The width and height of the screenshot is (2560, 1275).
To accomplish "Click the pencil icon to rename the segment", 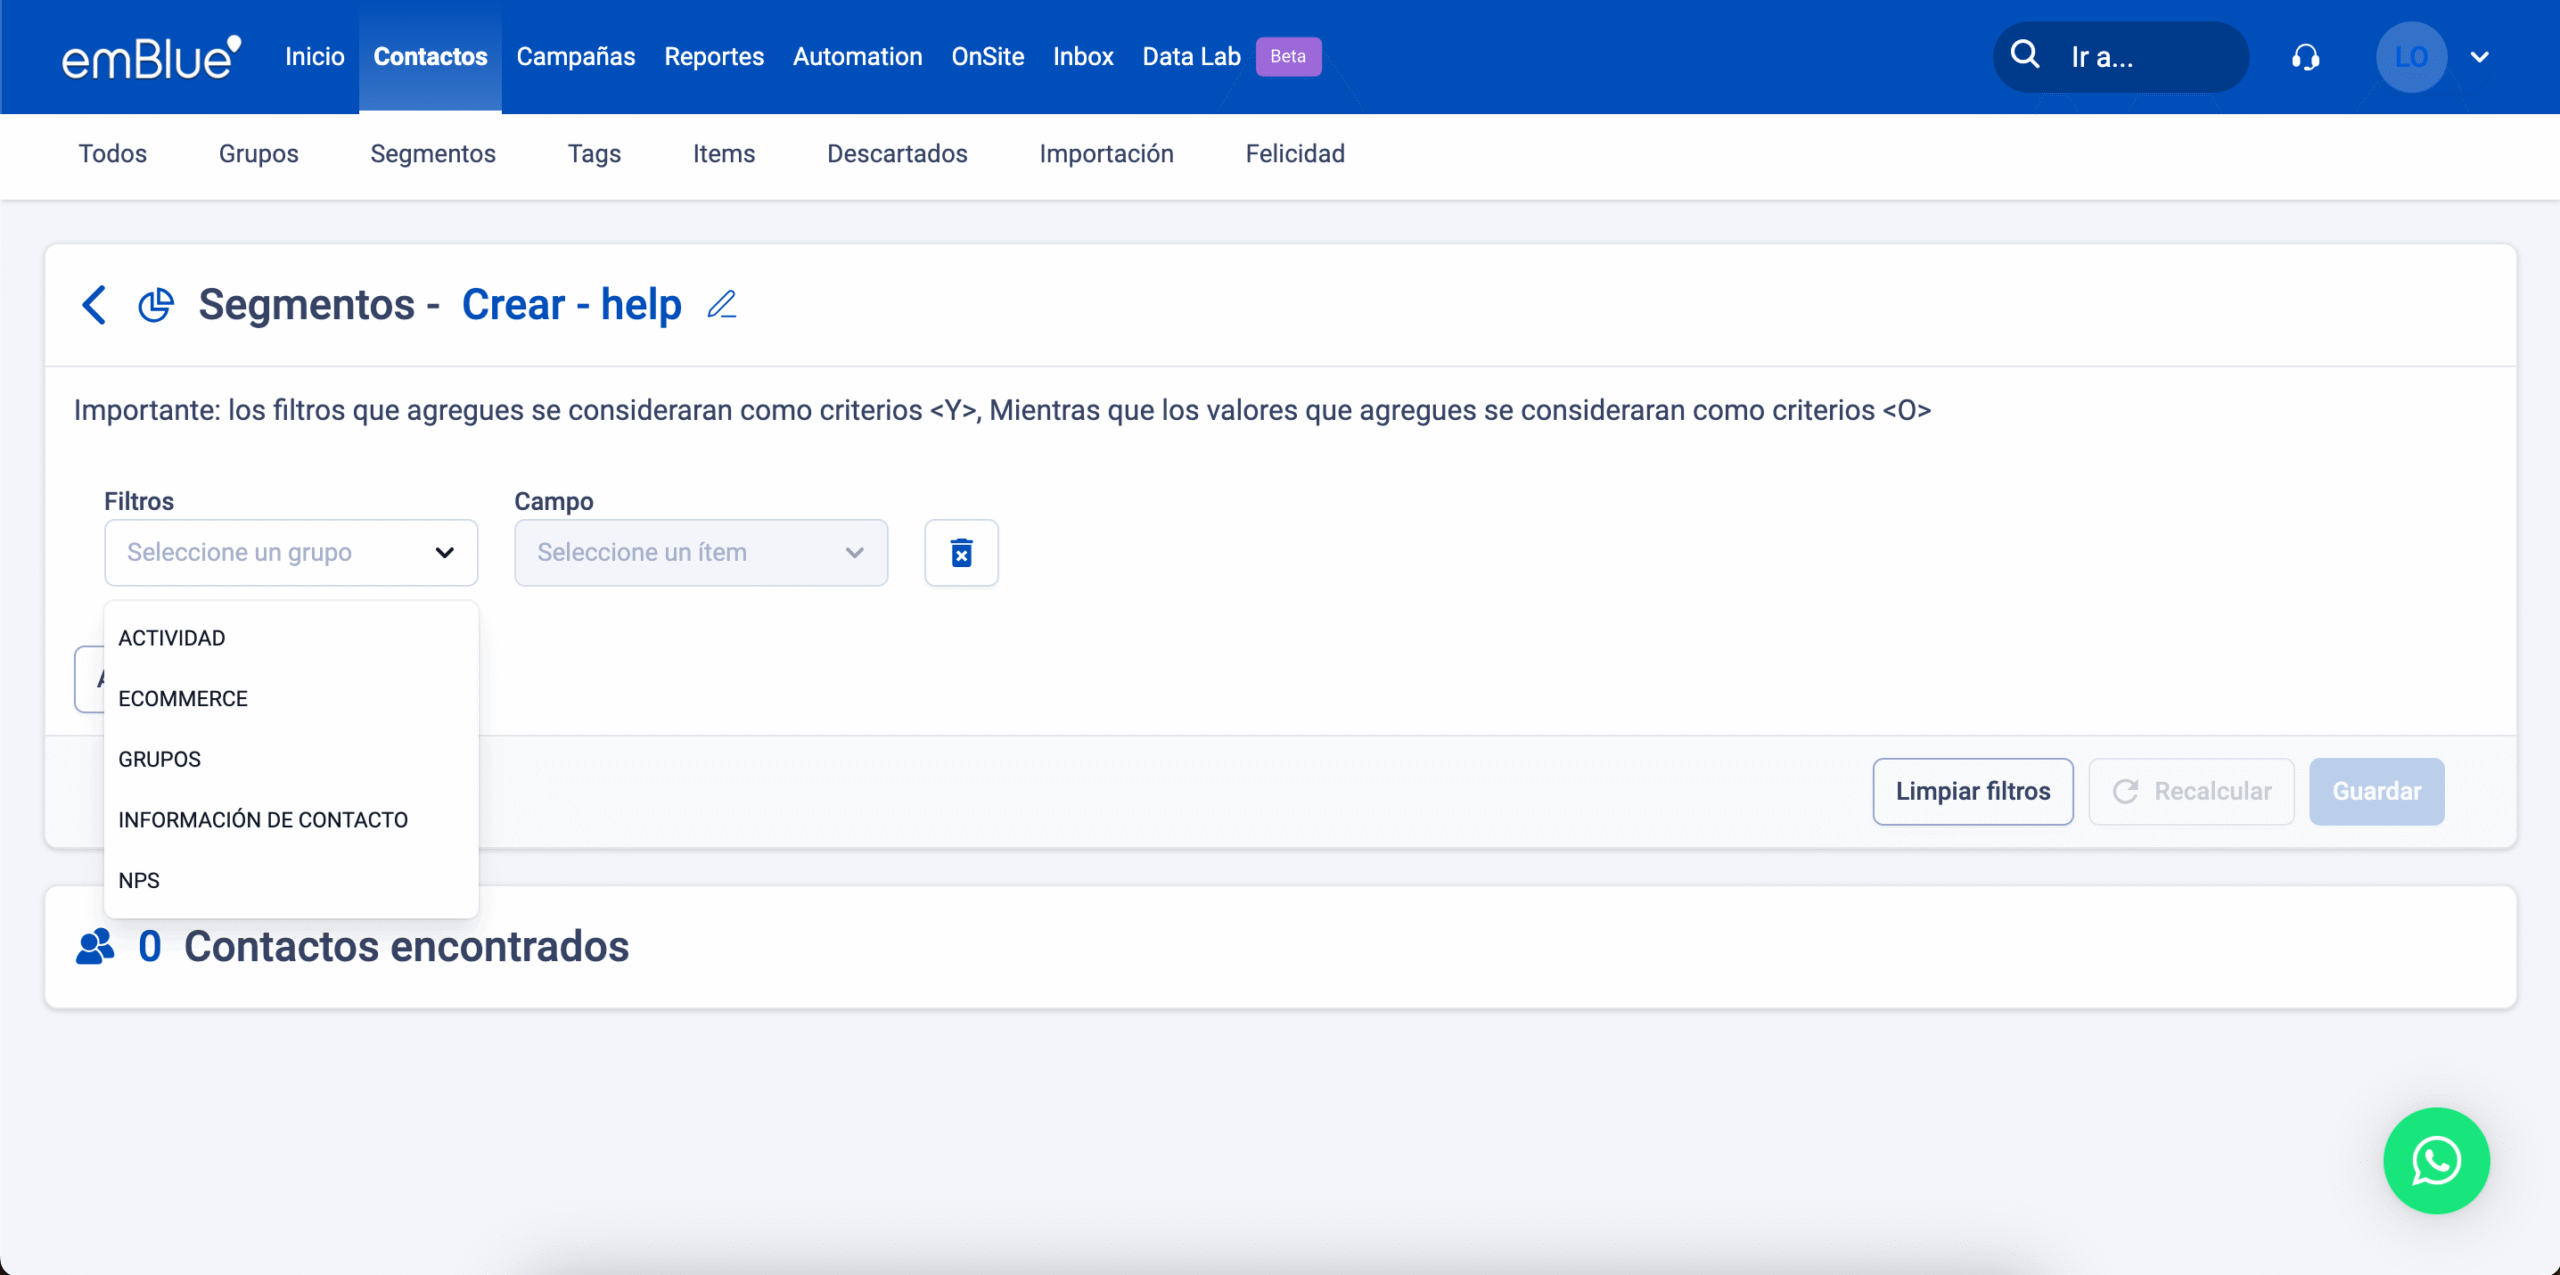I will 721,305.
